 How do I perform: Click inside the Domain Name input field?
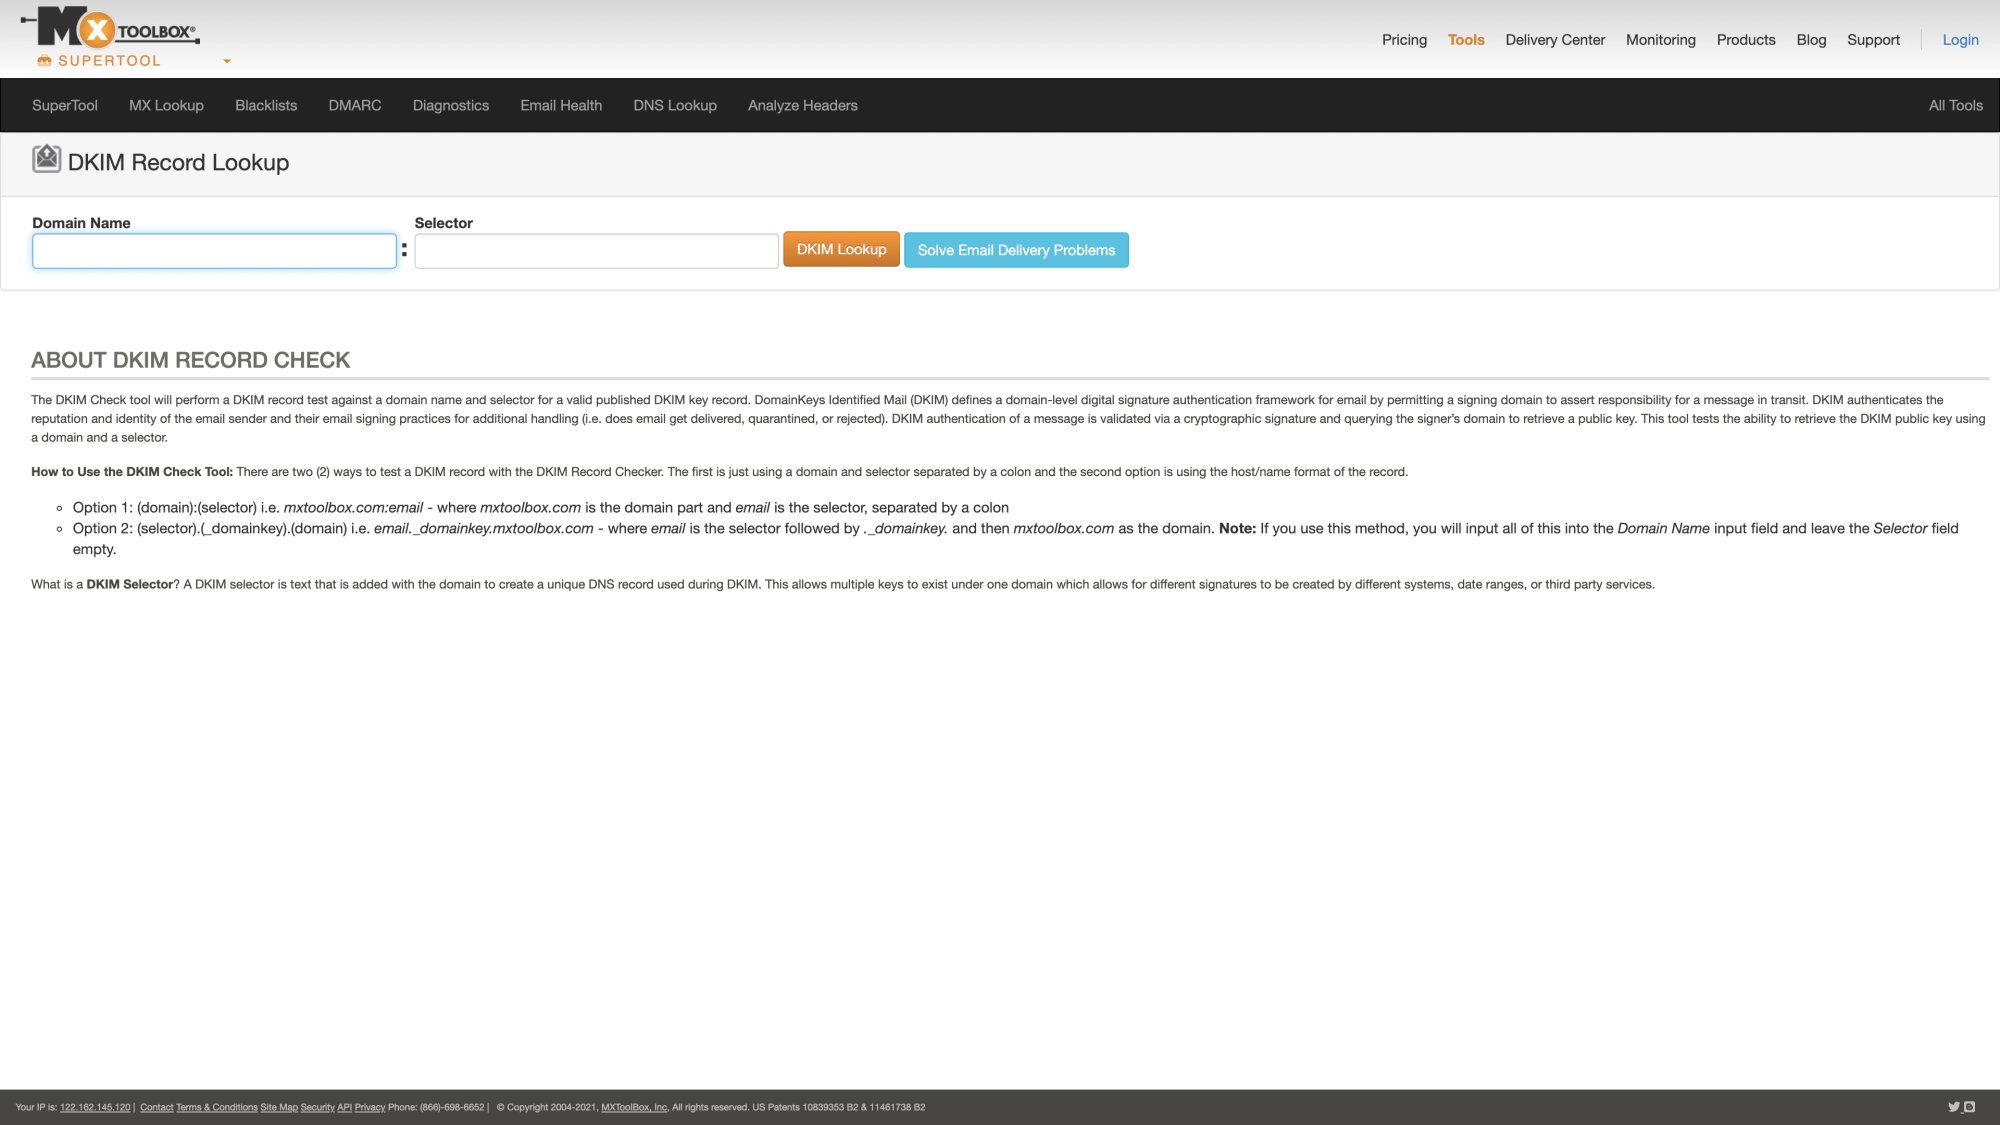[213, 251]
